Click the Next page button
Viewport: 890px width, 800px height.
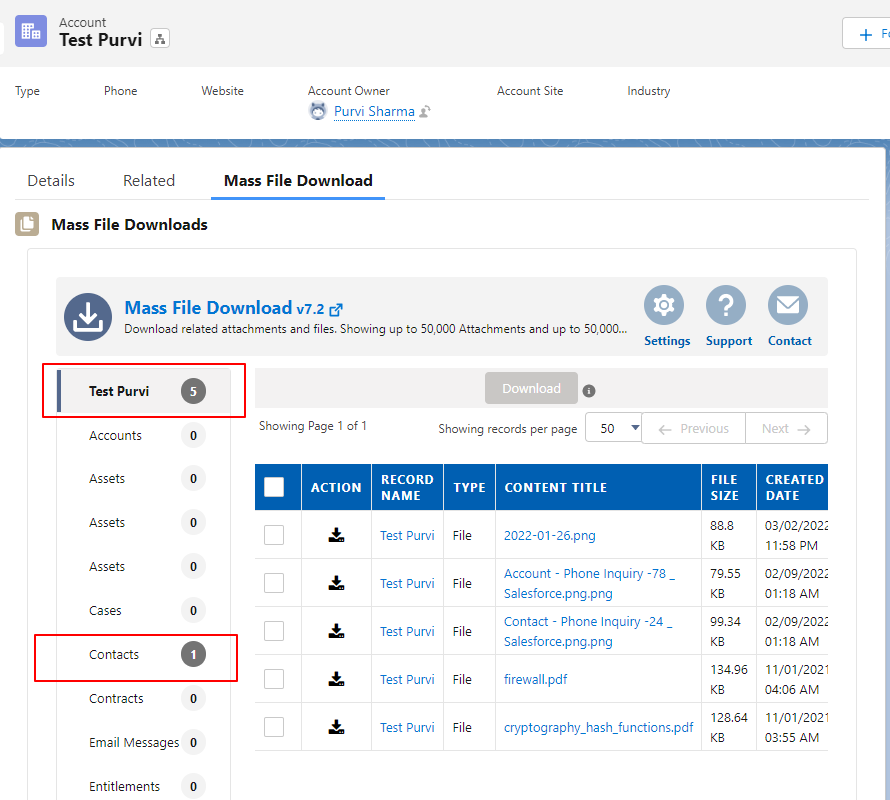click(x=786, y=427)
